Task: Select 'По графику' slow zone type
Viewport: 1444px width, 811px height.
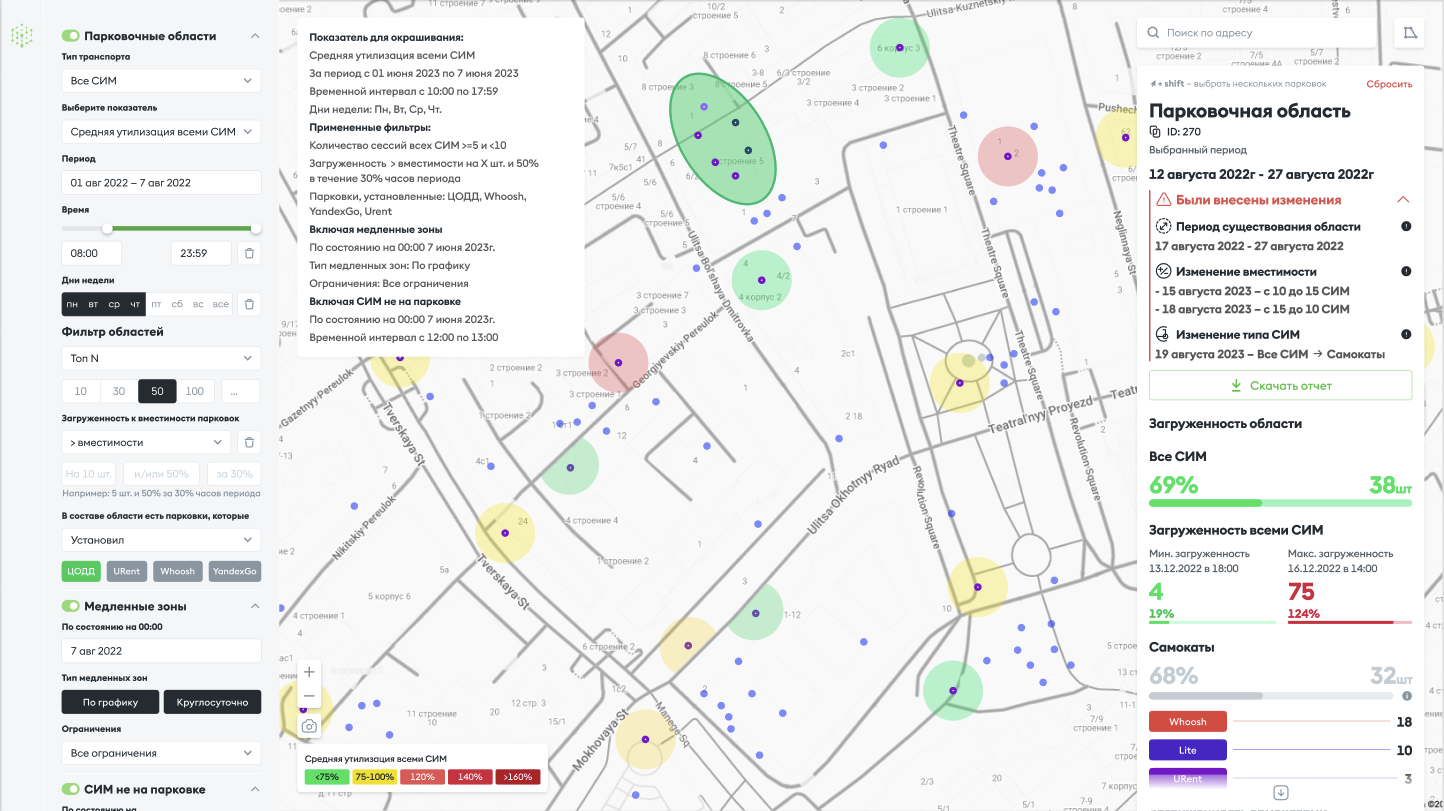Action: pyautogui.click(x=110, y=702)
